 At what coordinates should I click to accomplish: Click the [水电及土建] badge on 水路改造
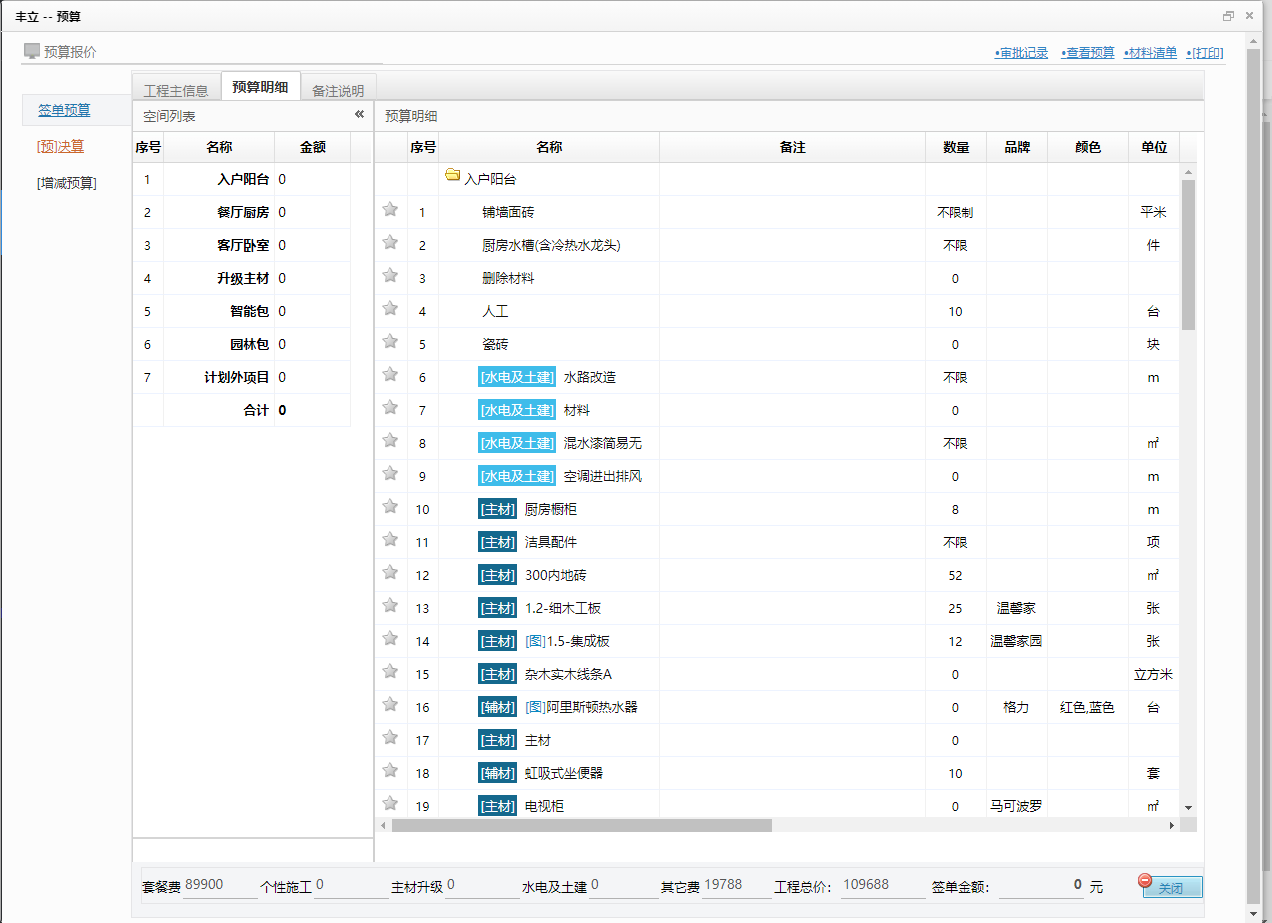516,376
